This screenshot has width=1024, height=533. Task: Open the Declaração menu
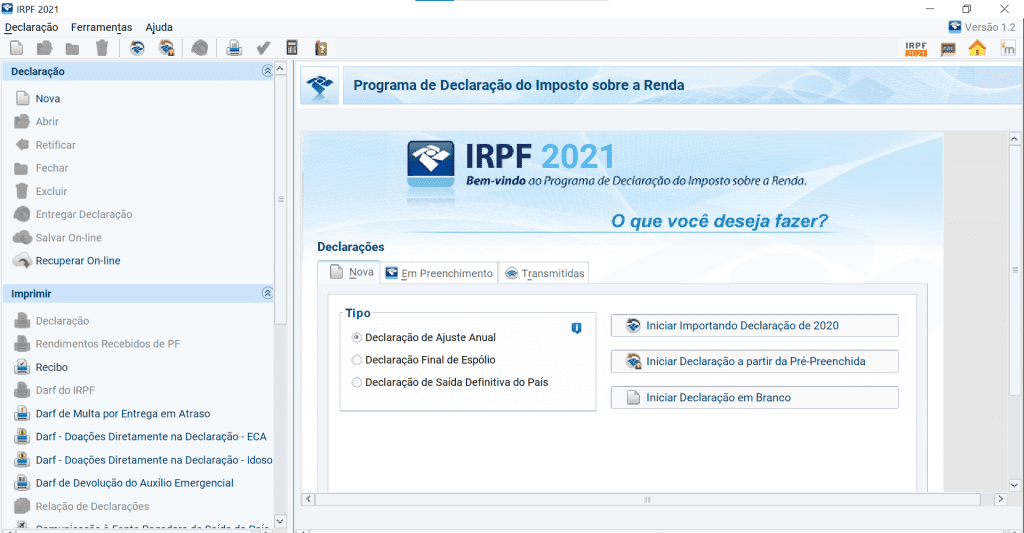[x=31, y=27]
